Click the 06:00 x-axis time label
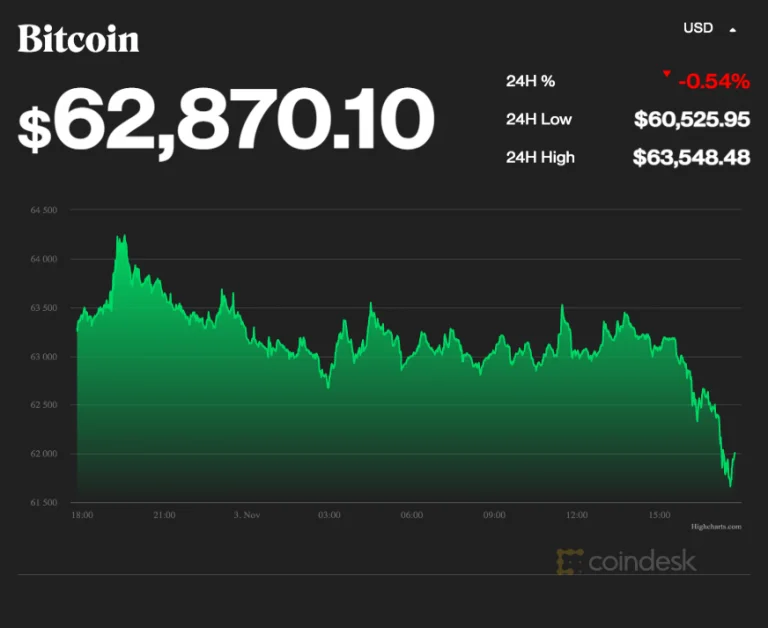 (x=411, y=515)
